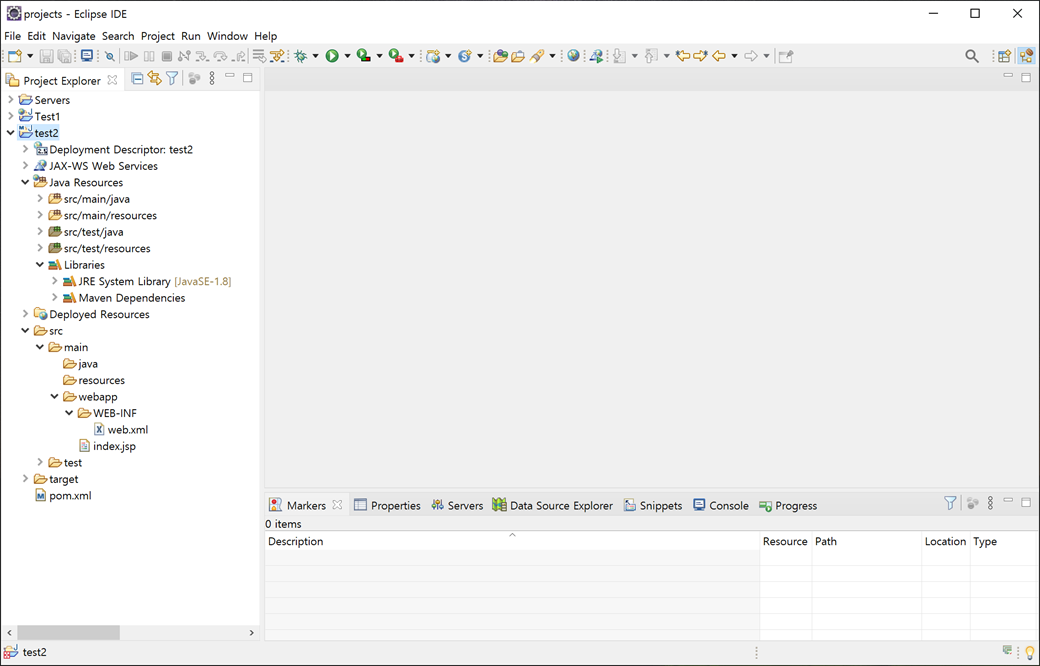Image resolution: width=1040 pixels, height=666 pixels.
Task: Open Project Explorer View Menu dots
Action: 212,79
